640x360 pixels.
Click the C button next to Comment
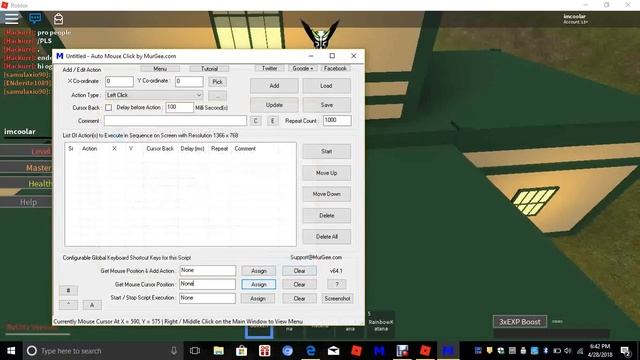pyautogui.click(x=256, y=121)
